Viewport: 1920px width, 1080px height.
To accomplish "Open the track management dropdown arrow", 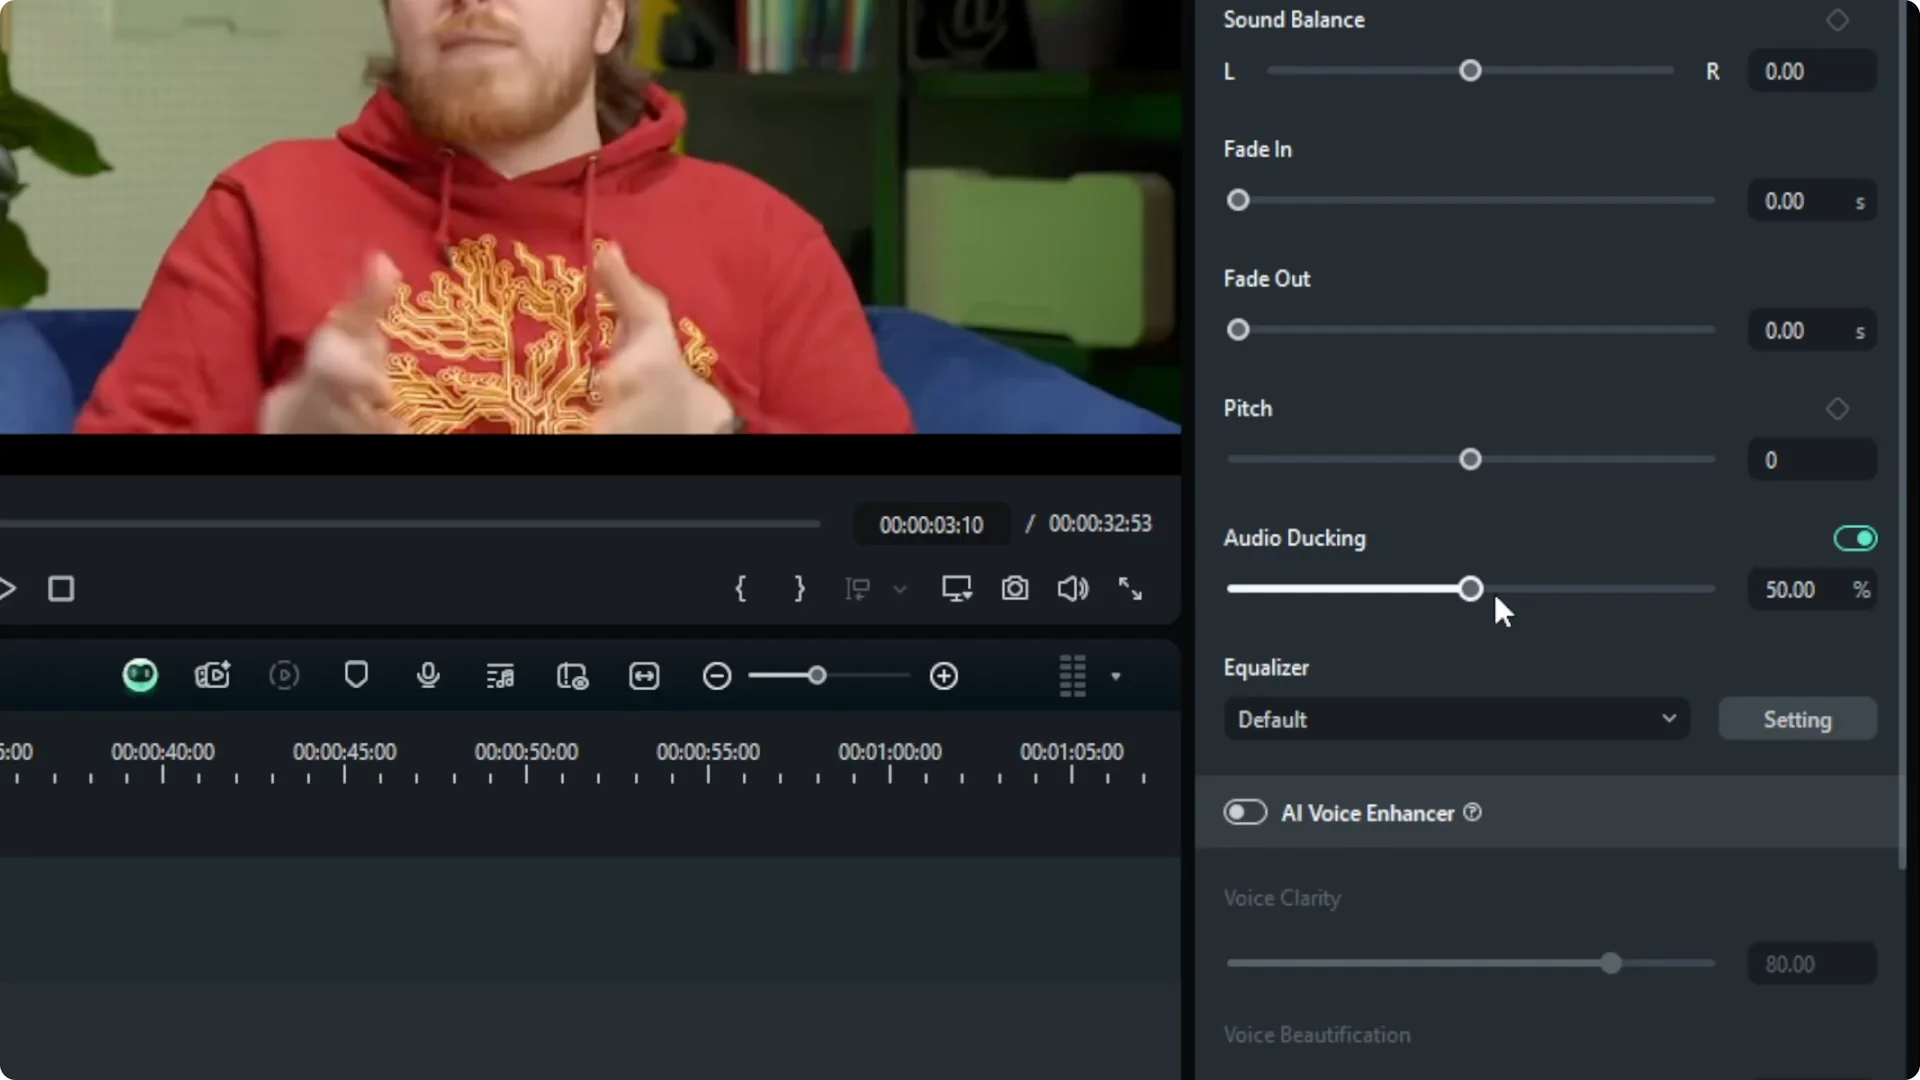I will tap(1116, 676).
